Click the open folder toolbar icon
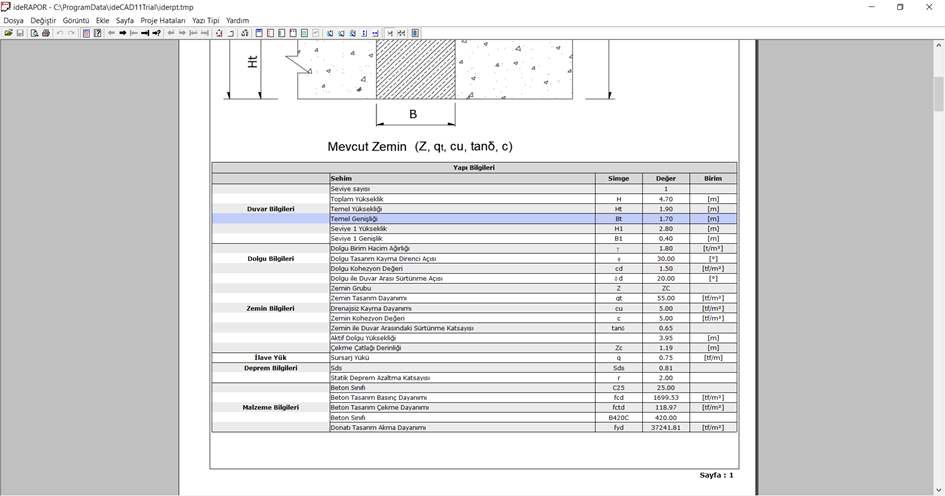945x496 pixels. click(8, 33)
